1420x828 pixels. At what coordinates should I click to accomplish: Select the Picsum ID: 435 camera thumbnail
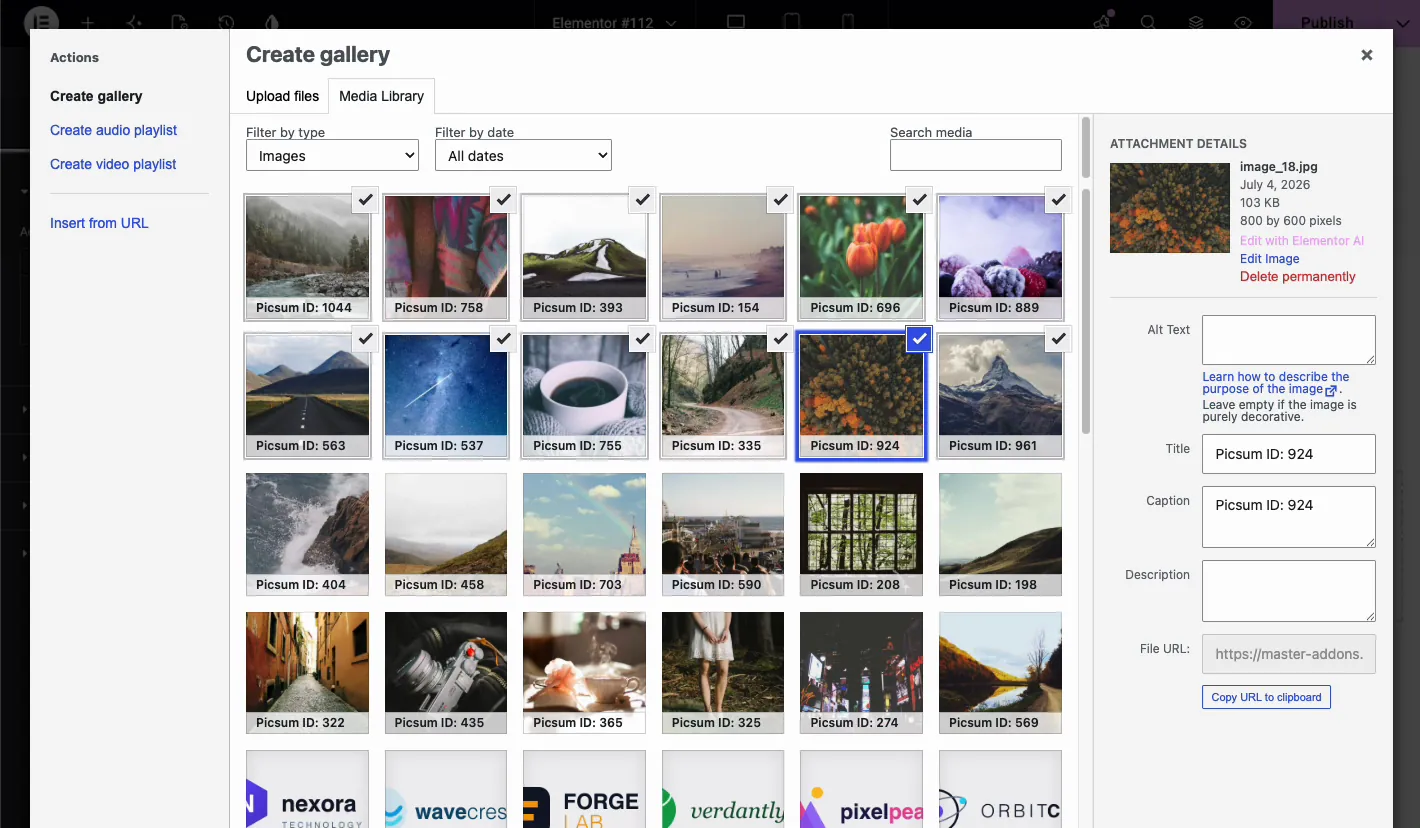click(x=446, y=673)
